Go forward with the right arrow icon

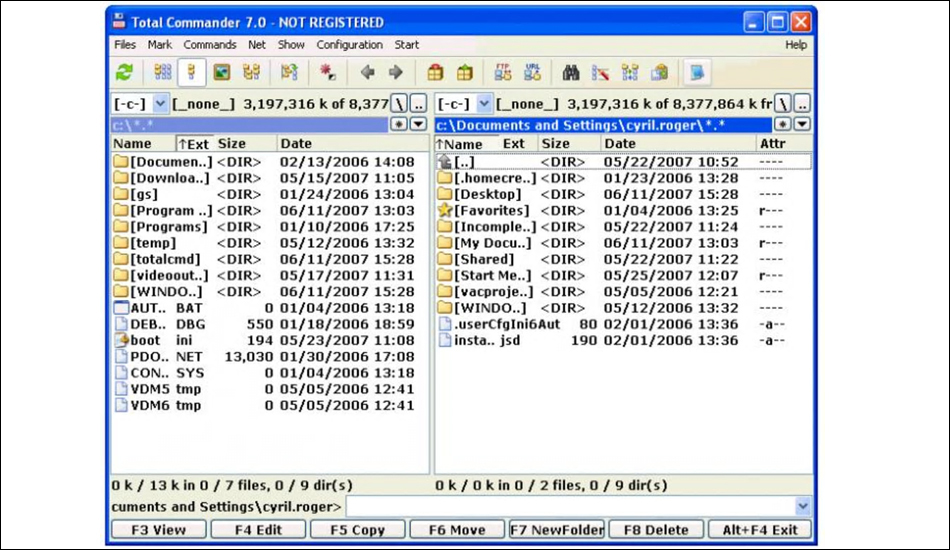[396, 73]
